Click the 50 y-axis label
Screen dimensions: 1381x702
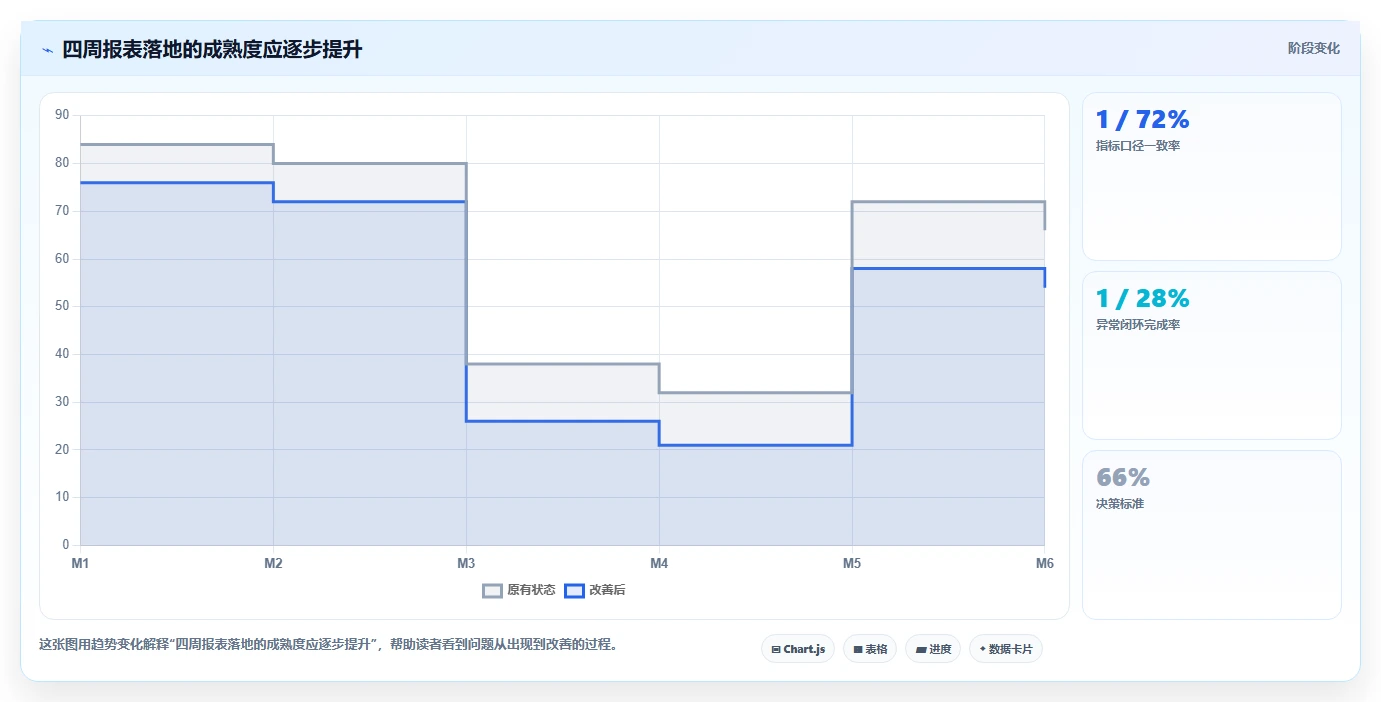(62, 306)
